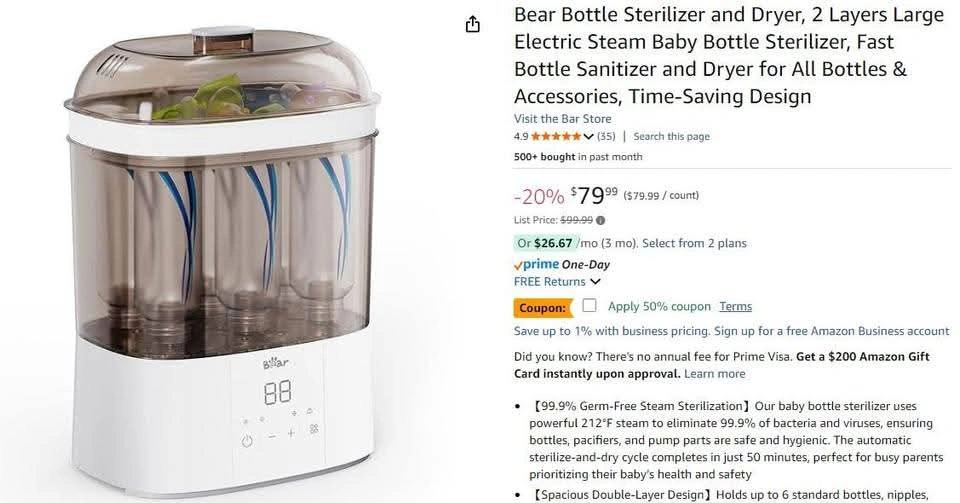Click the share icon above product image
Screen dimensions: 960x503
pos(474,24)
